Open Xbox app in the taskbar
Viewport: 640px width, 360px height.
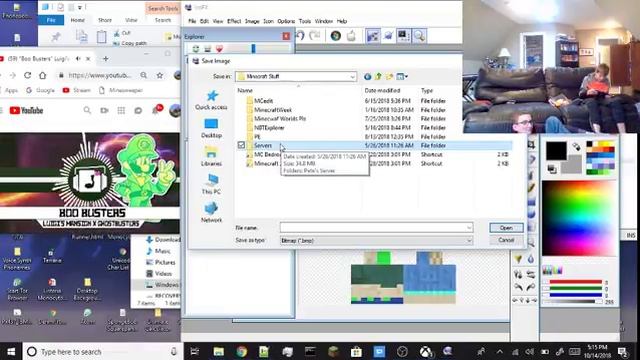(x=425, y=351)
